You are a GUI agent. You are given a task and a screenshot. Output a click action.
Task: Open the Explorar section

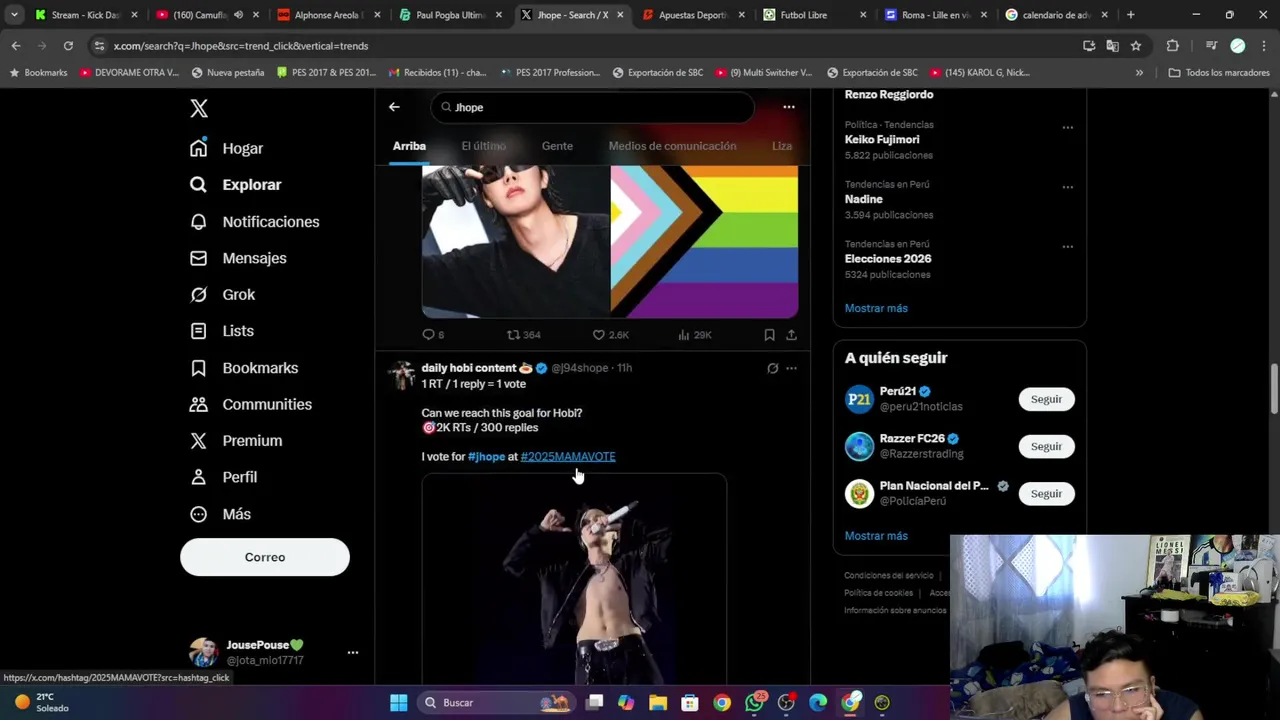235,185
